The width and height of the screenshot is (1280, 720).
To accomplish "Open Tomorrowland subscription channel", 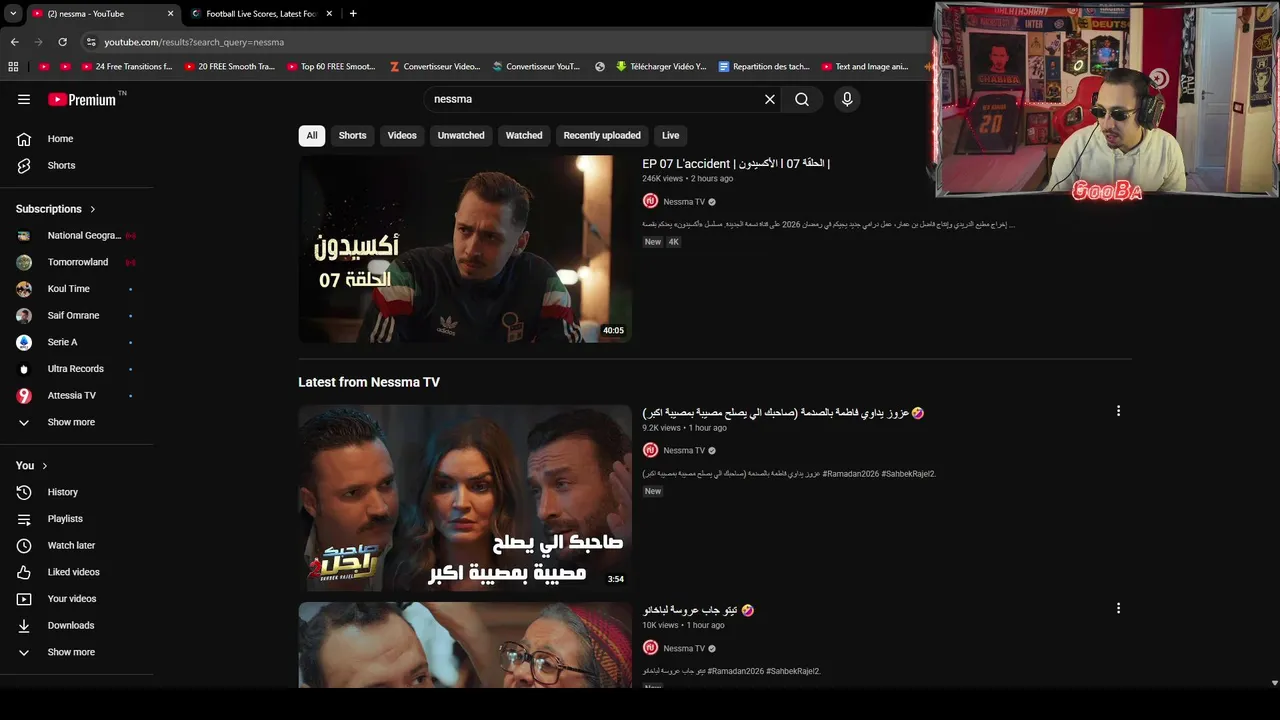I will coord(78,262).
